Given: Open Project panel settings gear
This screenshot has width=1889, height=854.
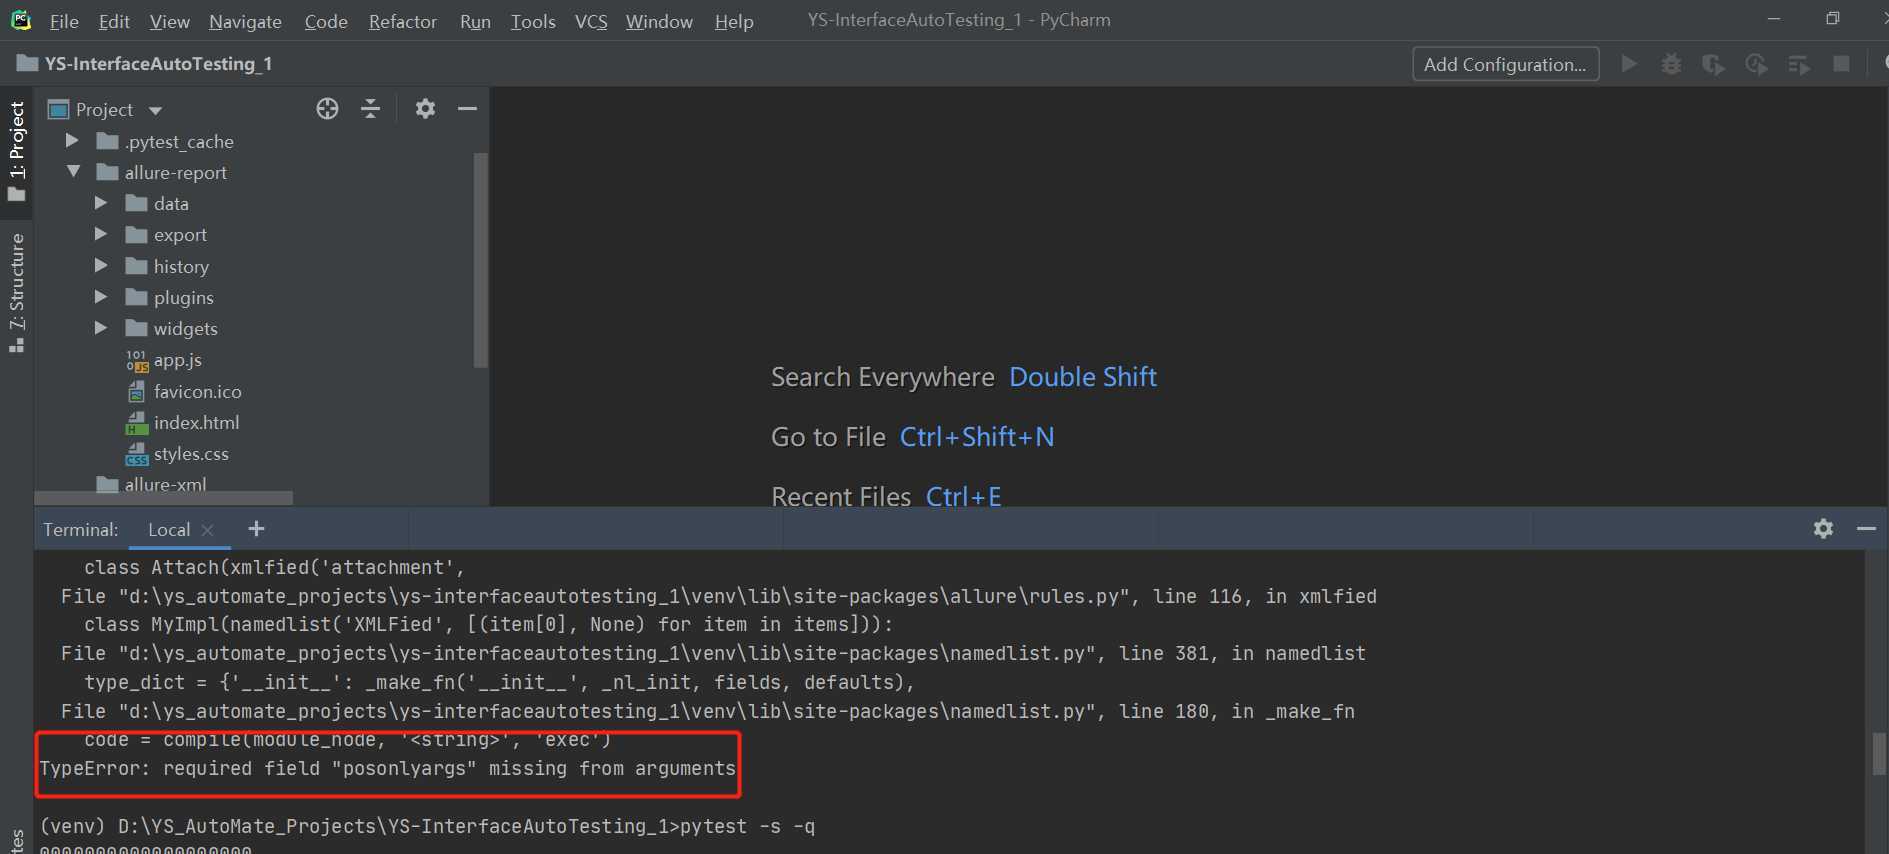Looking at the screenshot, I should (x=425, y=109).
